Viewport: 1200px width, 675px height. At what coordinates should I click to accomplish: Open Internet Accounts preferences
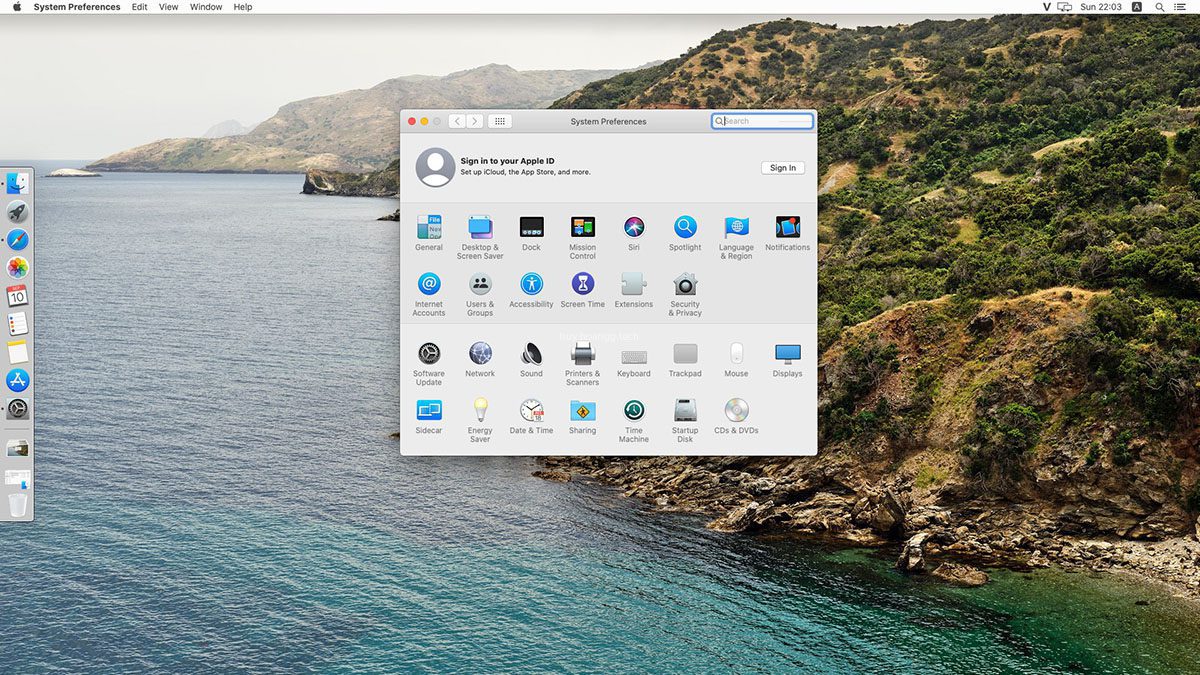click(429, 294)
